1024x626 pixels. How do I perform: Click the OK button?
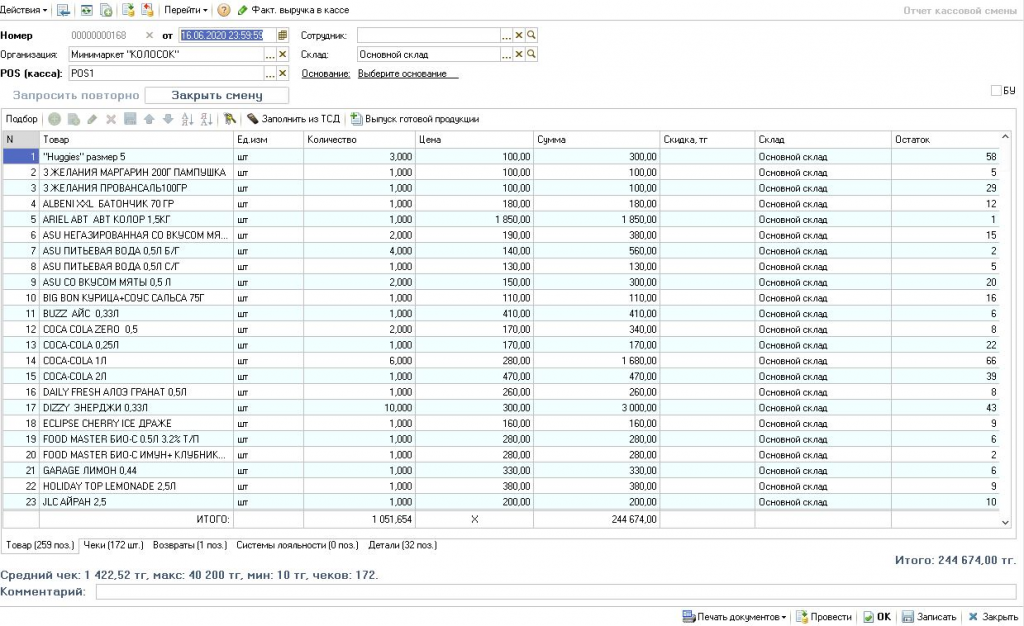pyautogui.click(x=877, y=617)
